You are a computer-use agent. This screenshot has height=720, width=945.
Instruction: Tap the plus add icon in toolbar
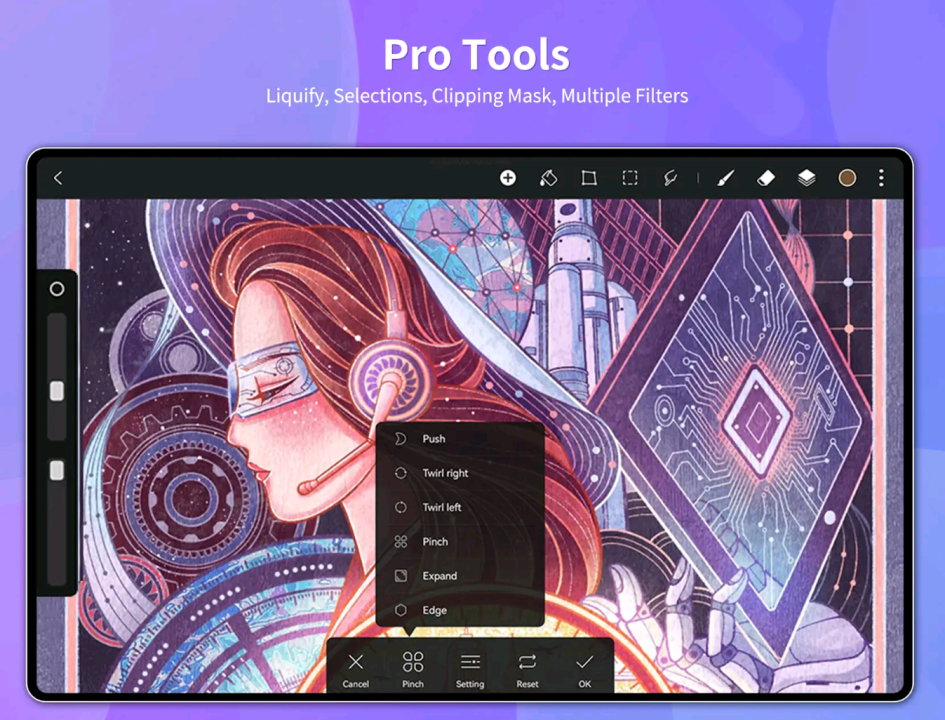pyautogui.click(x=508, y=178)
